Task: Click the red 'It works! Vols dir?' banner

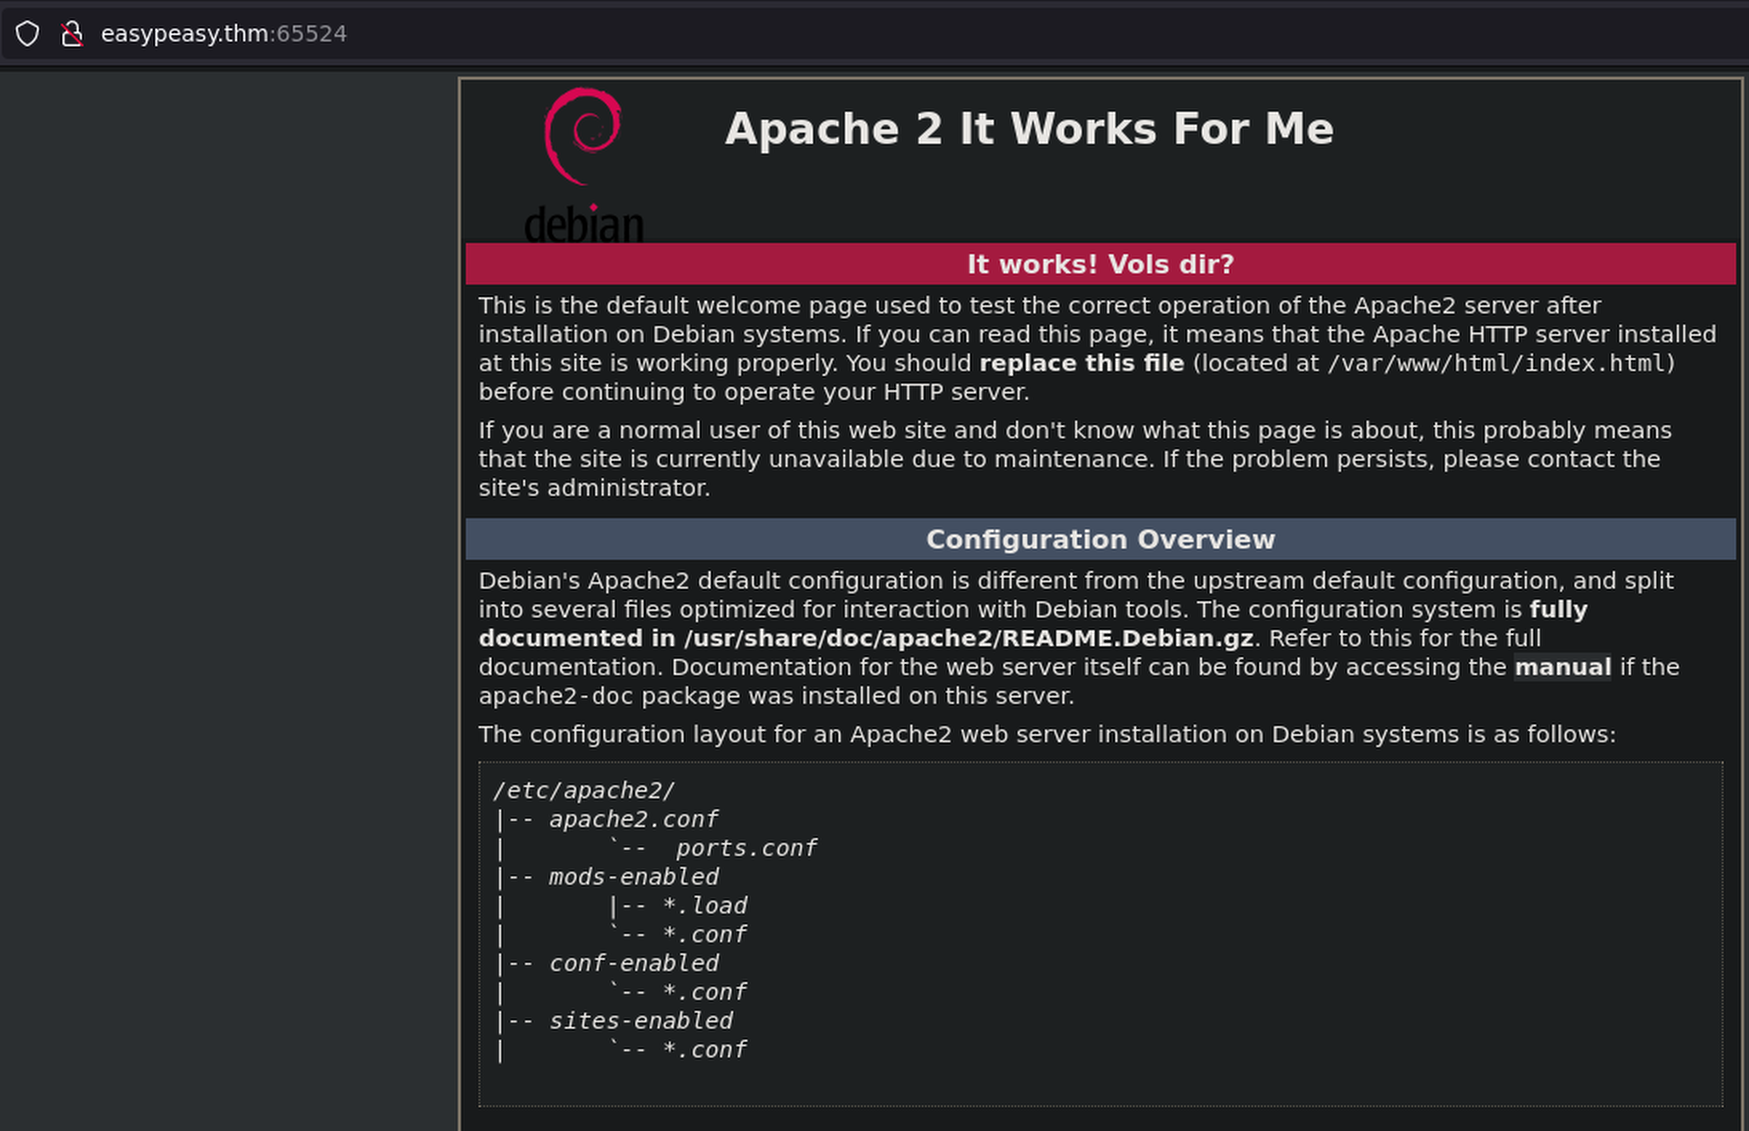Action: click(1100, 264)
